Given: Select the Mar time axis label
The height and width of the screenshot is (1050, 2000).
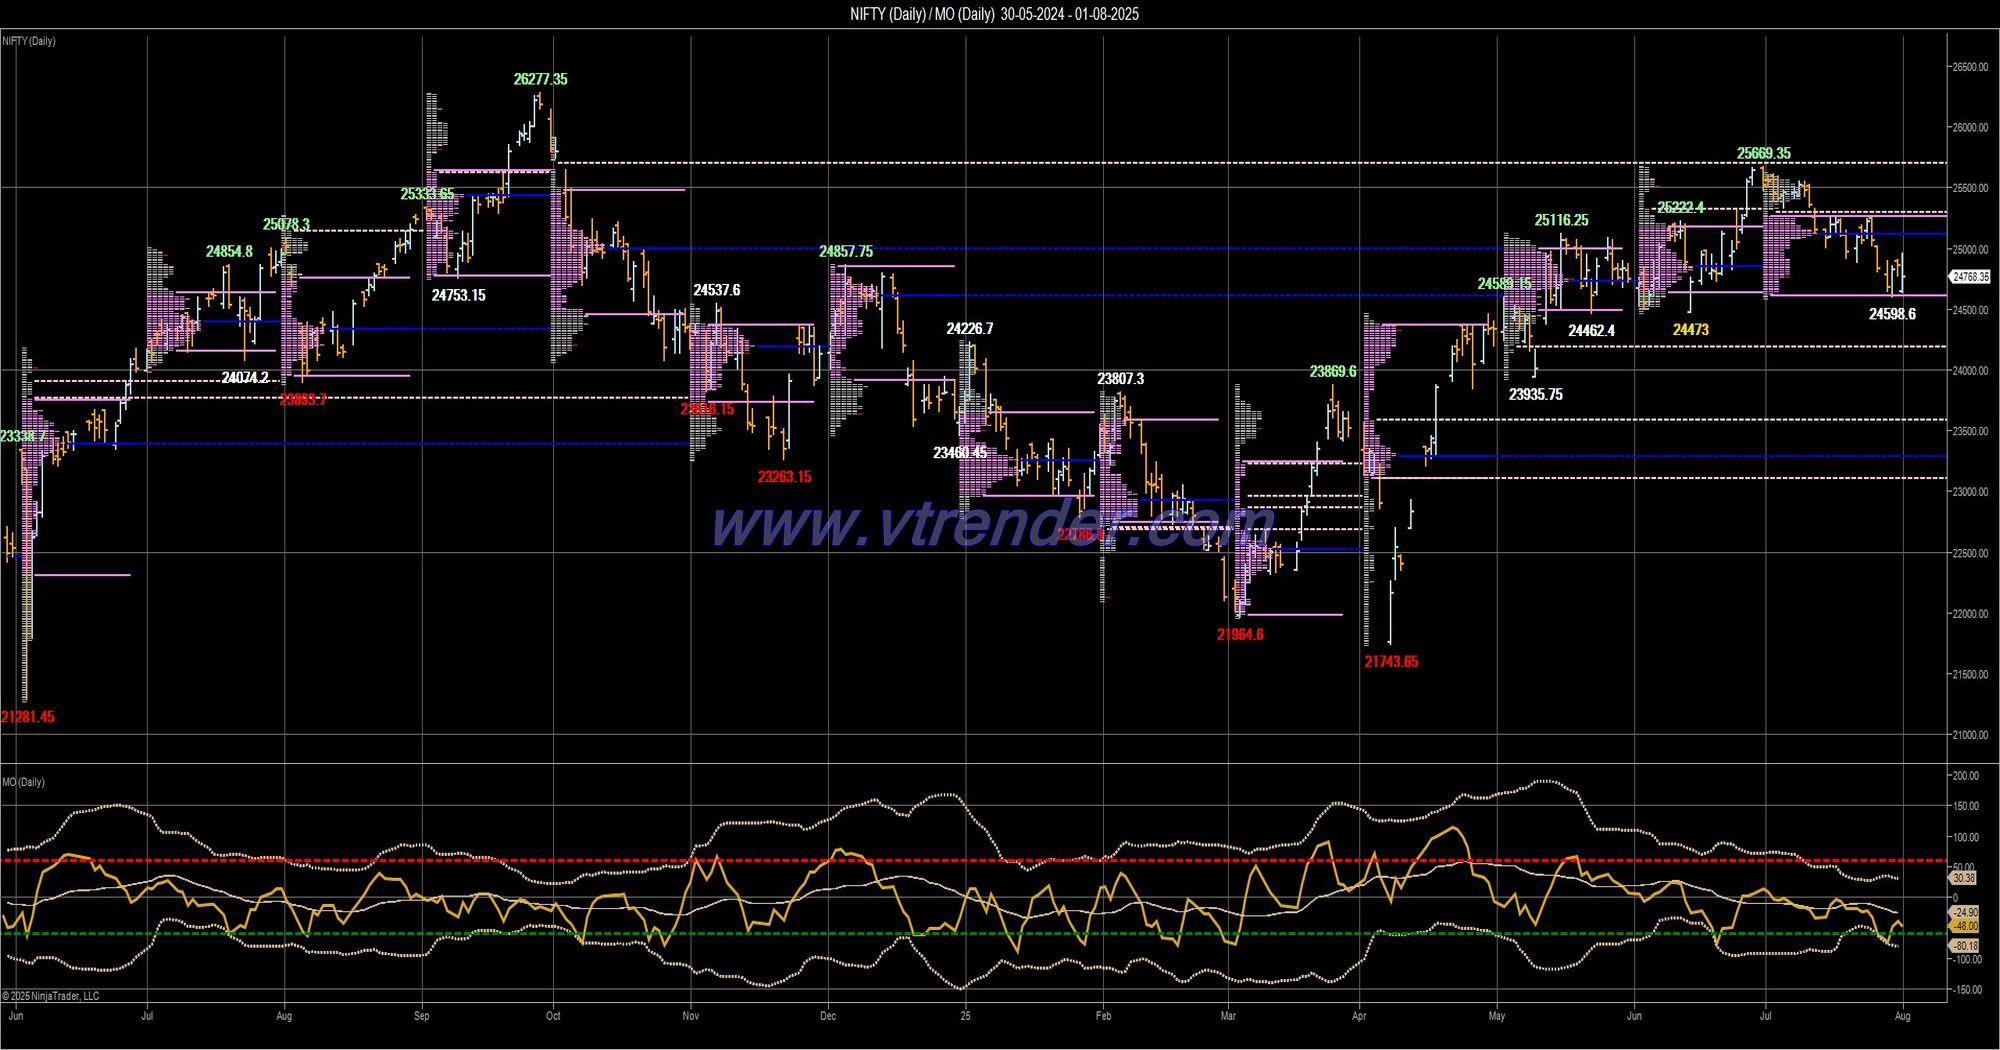Looking at the screenshot, I should 1228,1016.
